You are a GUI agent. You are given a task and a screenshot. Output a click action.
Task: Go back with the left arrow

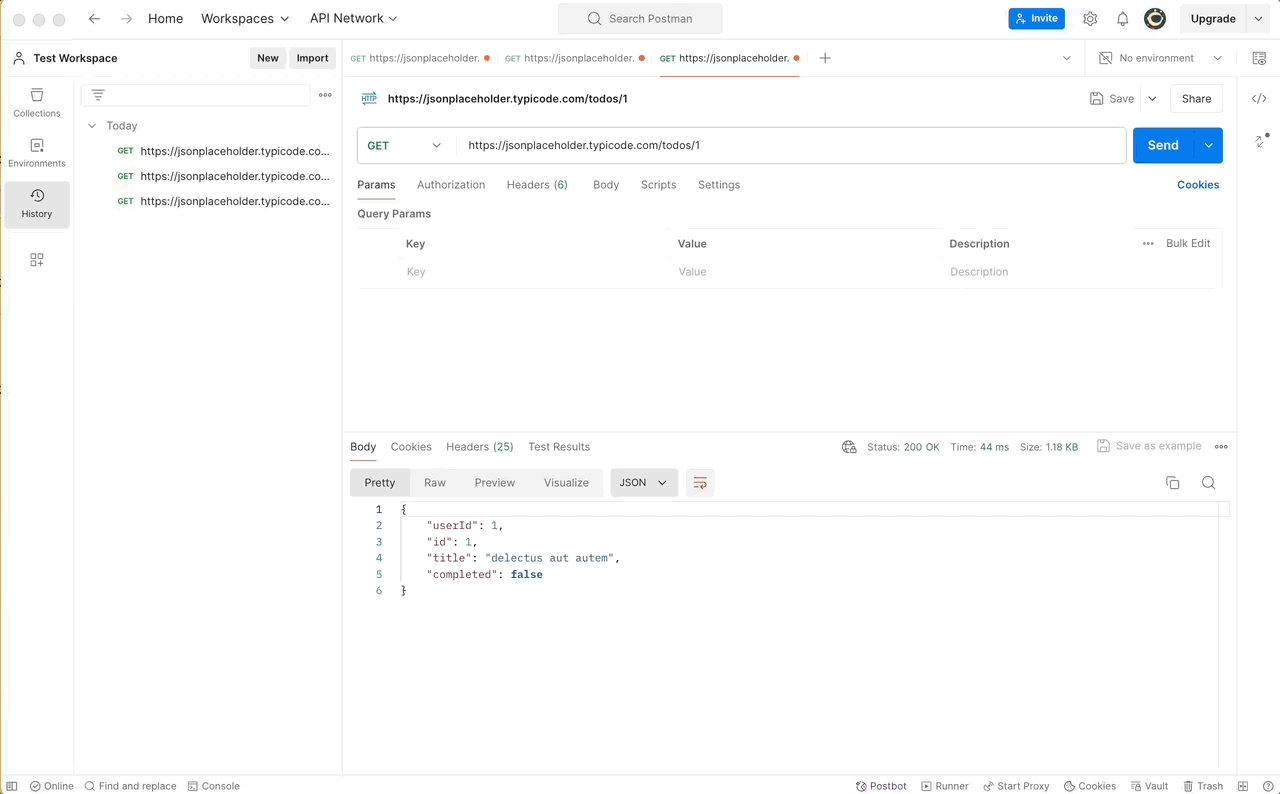[x=94, y=19]
